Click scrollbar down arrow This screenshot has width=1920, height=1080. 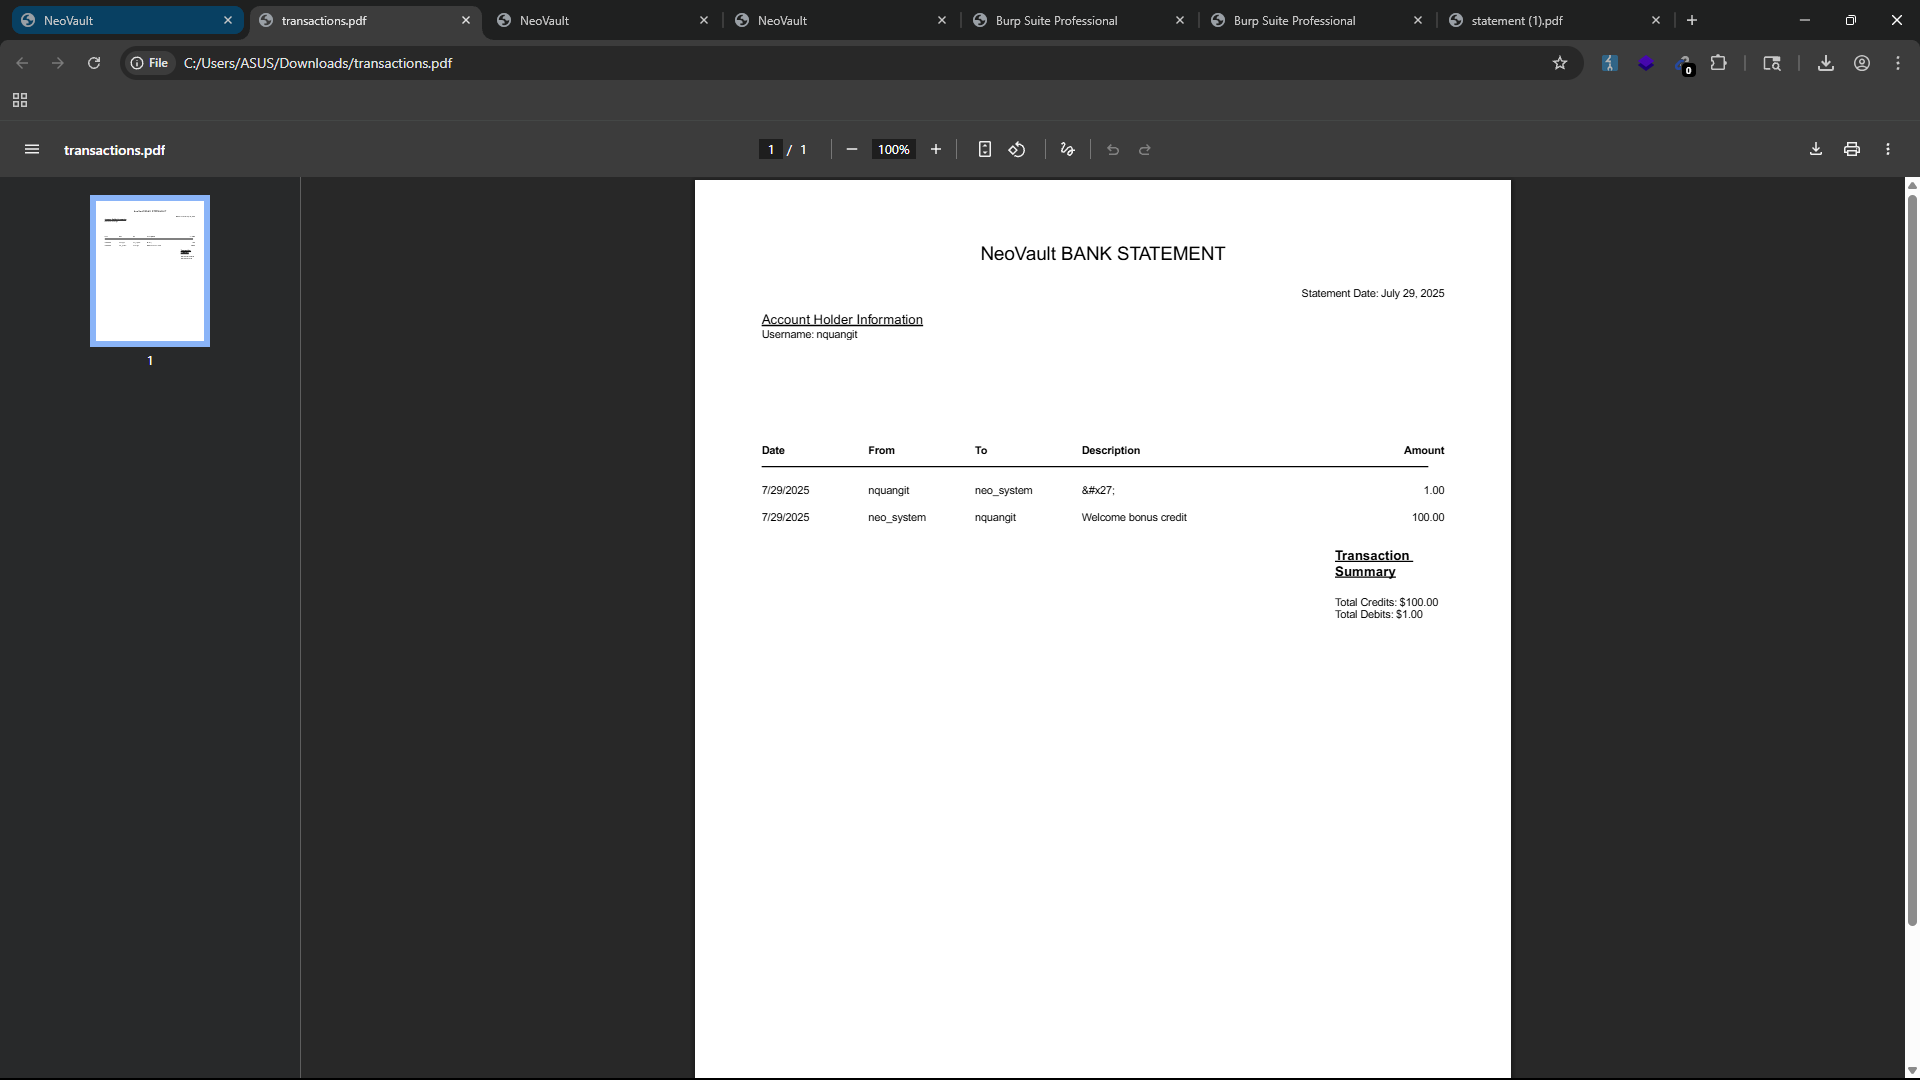pyautogui.click(x=1912, y=1071)
